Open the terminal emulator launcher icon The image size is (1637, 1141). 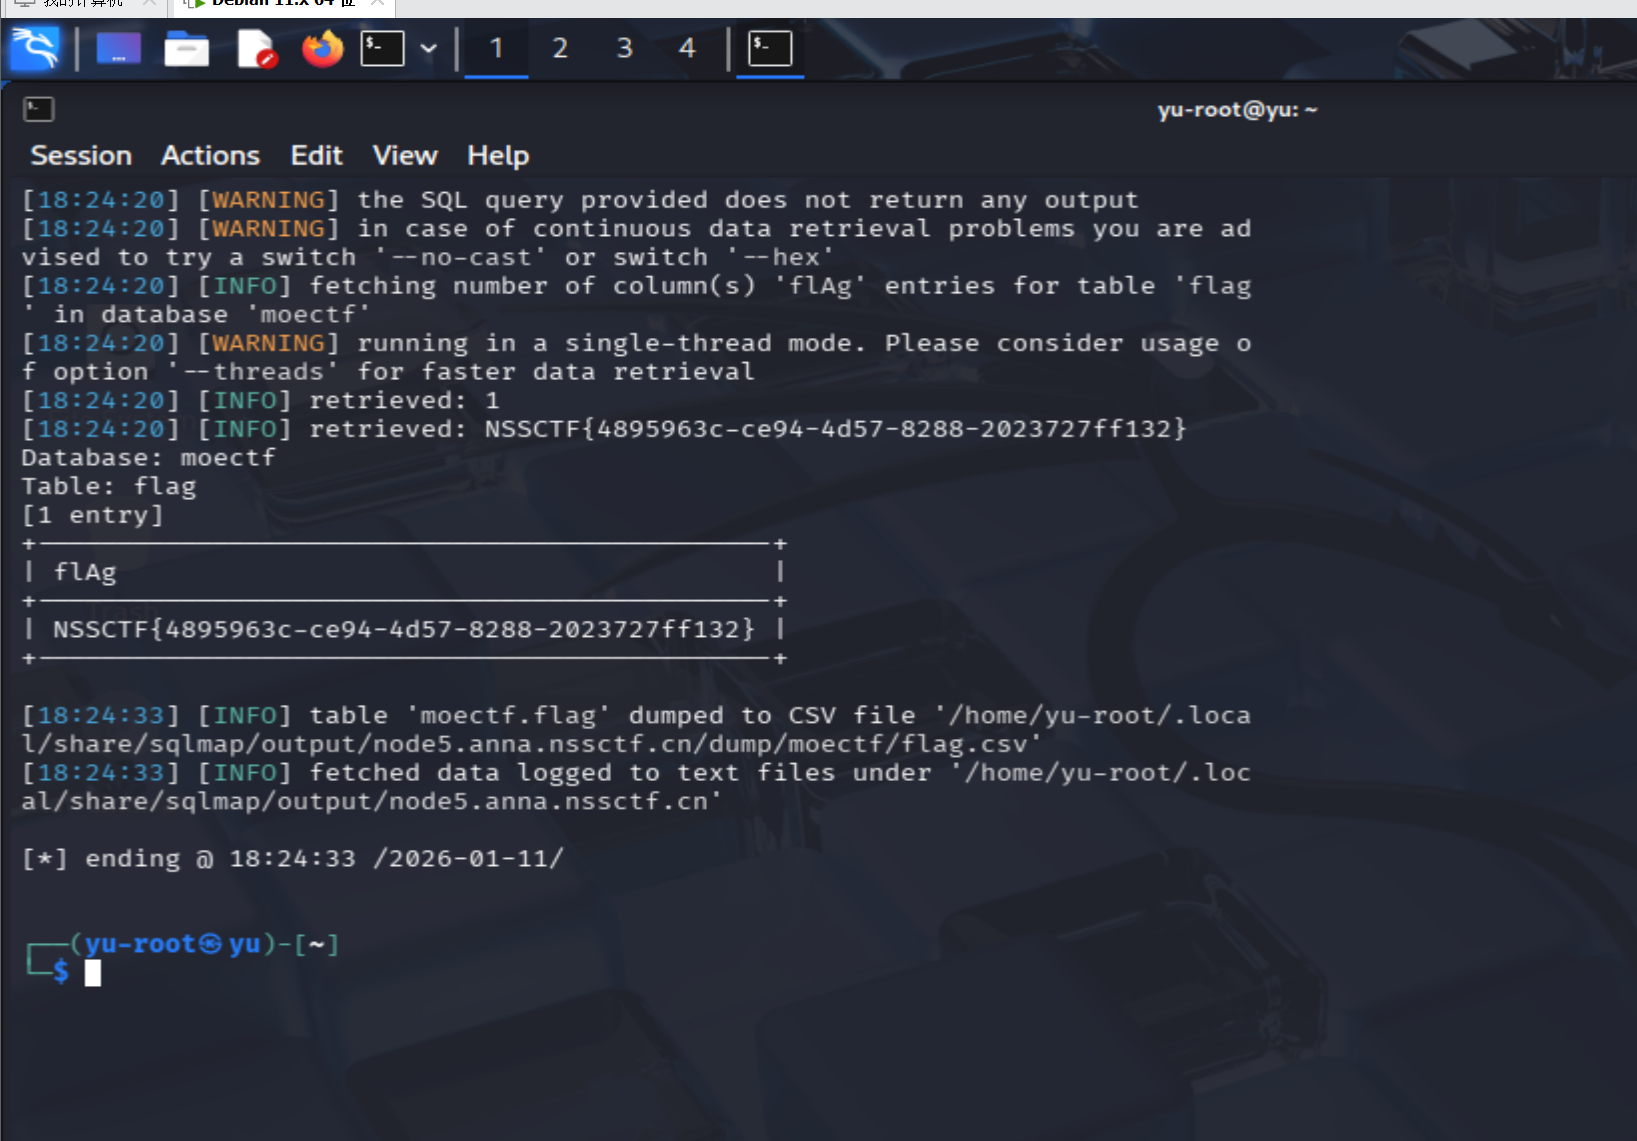click(x=382, y=48)
